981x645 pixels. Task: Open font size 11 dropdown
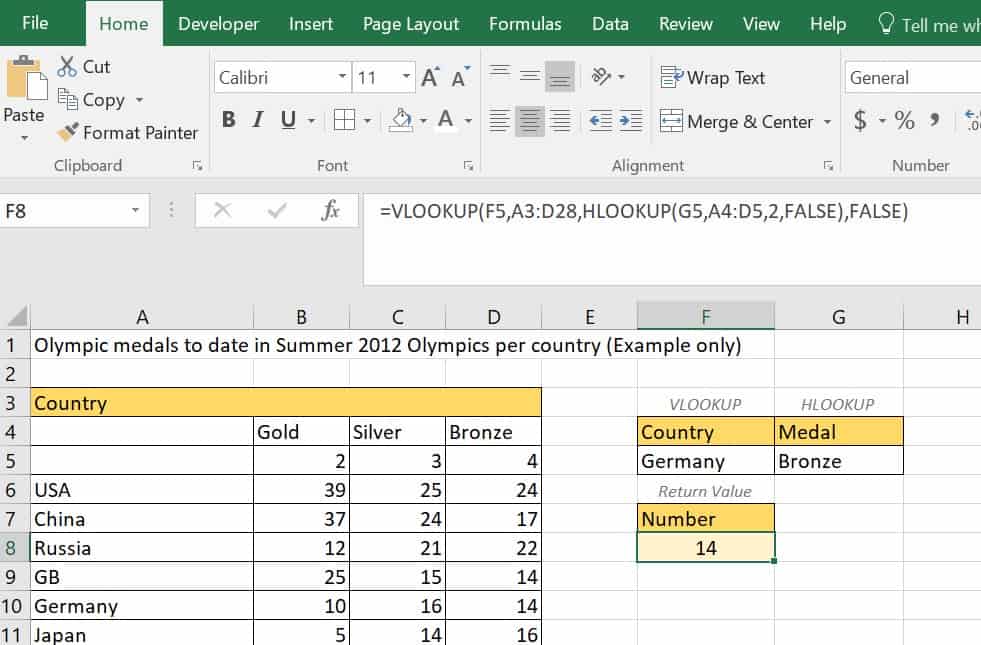[x=406, y=77]
